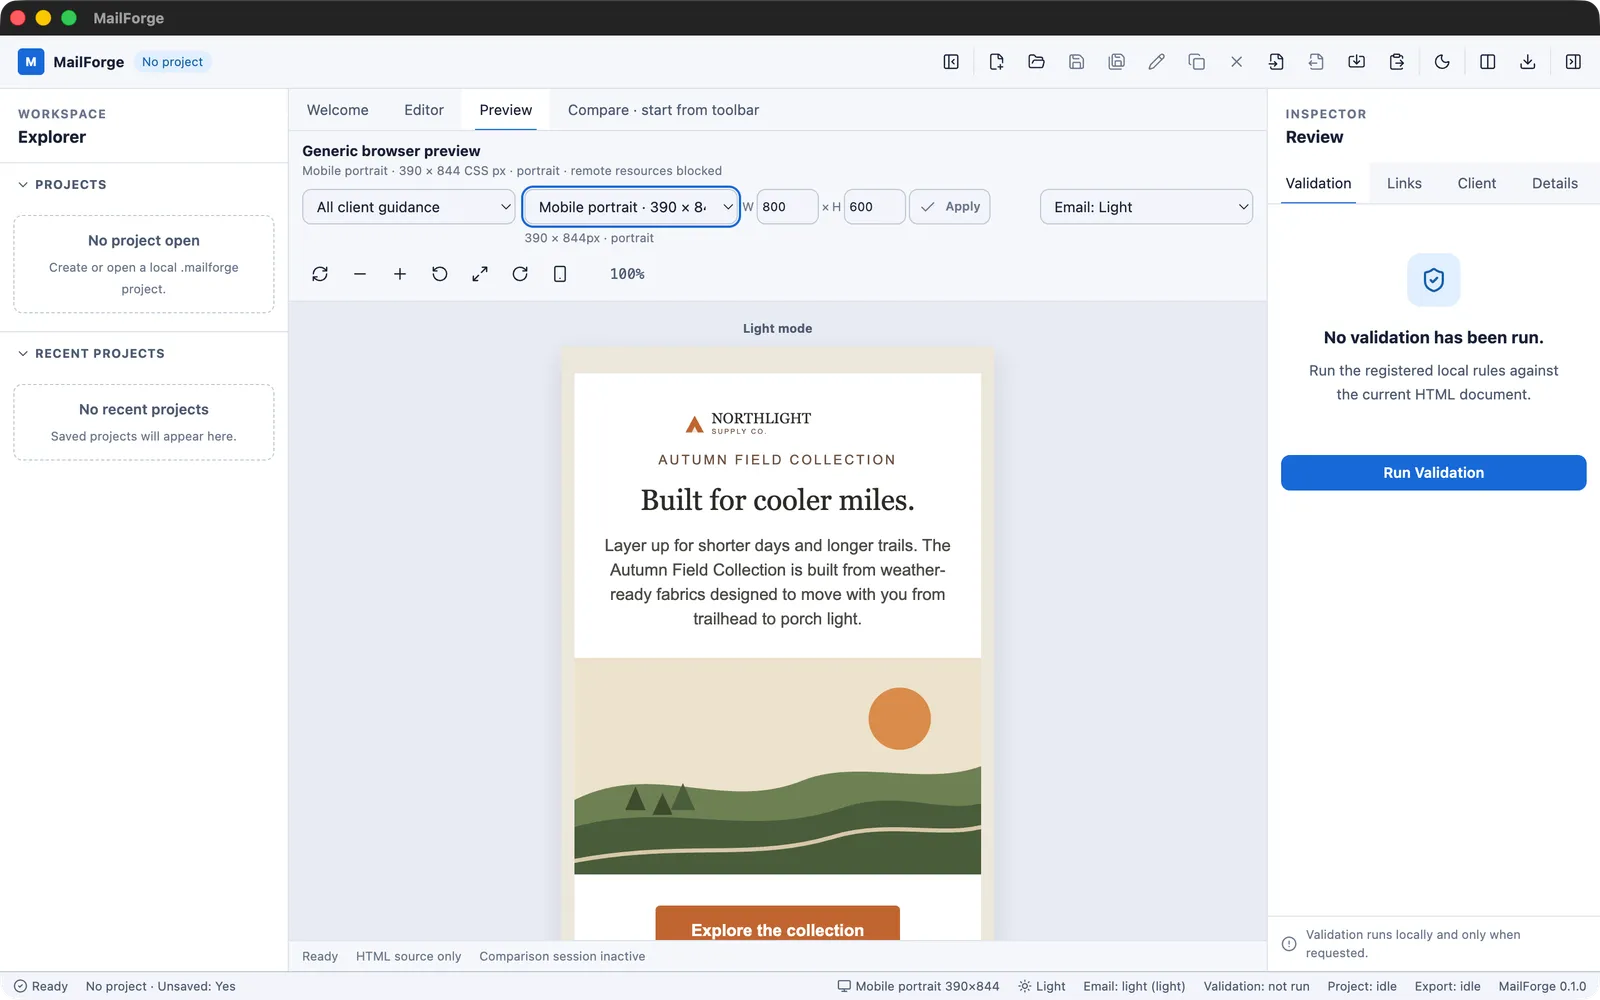The width and height of the screenshot is (1600, 1000).
Task: Open the Mobile portrait viewport dropdown
Action: [631, 207]
